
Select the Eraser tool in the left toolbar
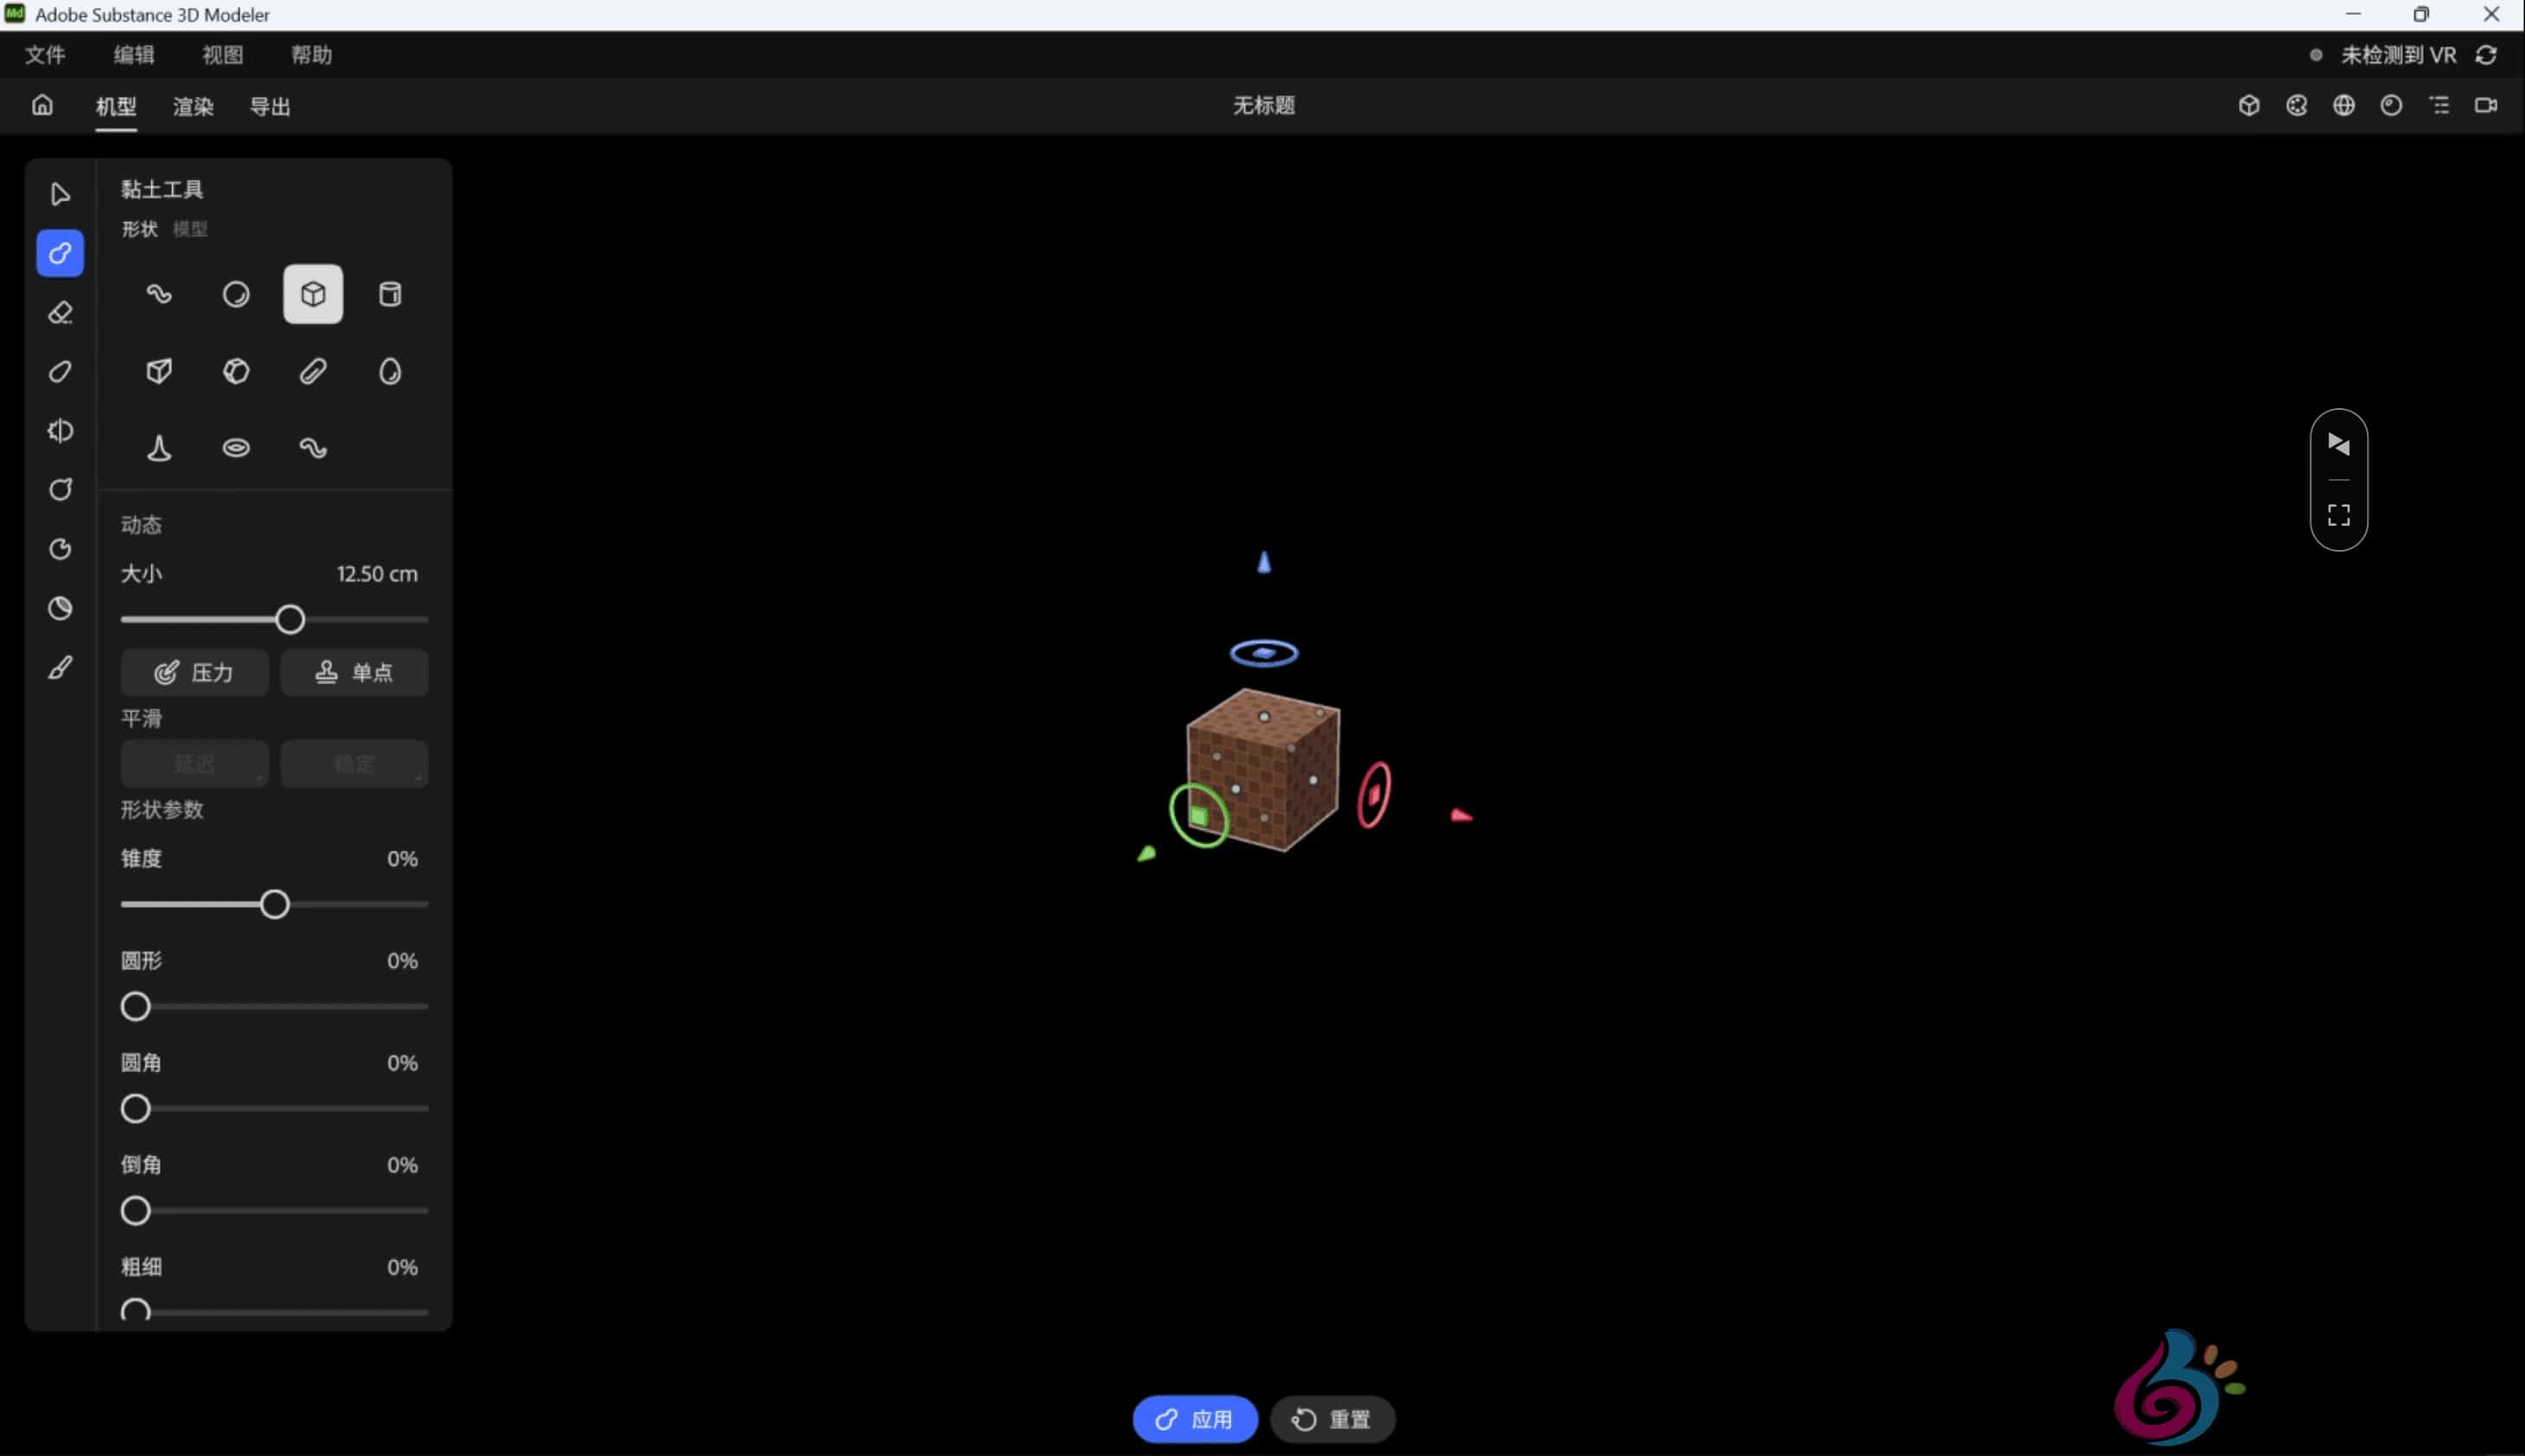coord(60,313)
